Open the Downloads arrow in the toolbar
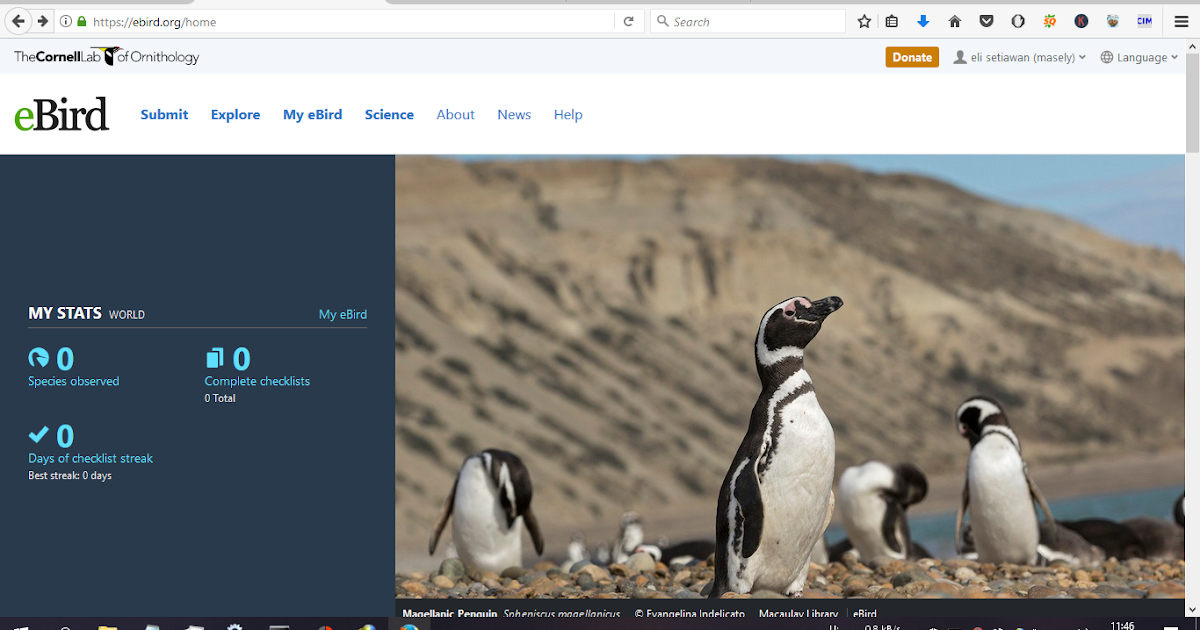Viewport: 1200px width, 630px height. (923, 20)
